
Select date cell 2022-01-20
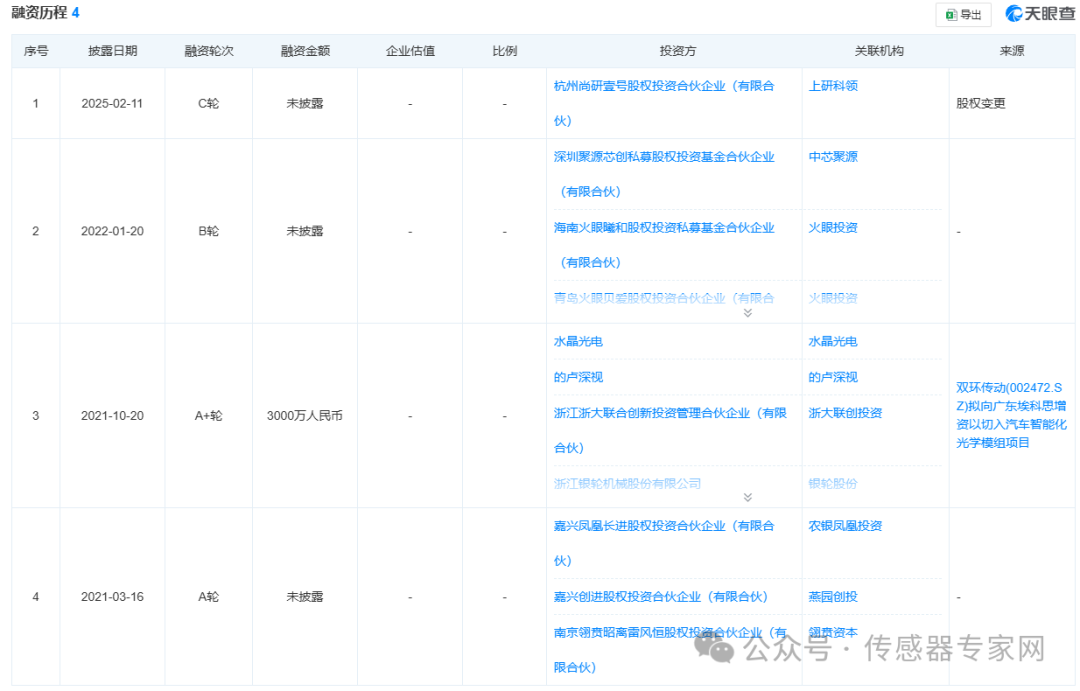point(112,231)
